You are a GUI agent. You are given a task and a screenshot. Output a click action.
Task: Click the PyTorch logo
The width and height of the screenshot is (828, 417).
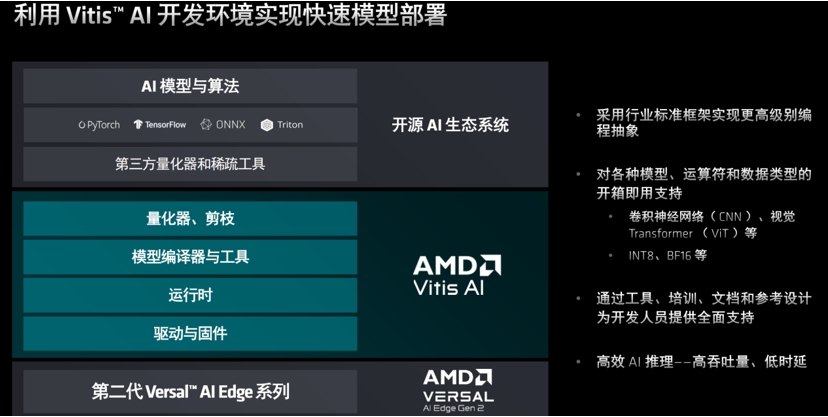tap(99, 125)
